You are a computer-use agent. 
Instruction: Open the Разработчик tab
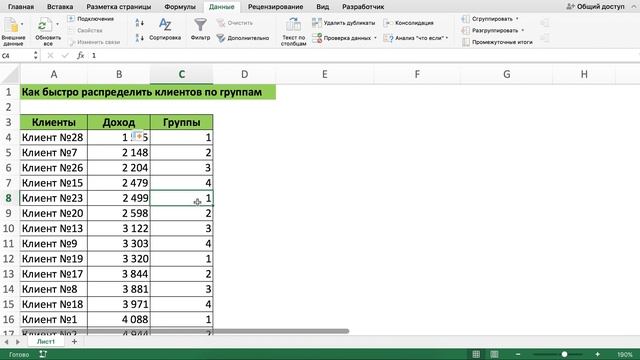click(363, 7)
